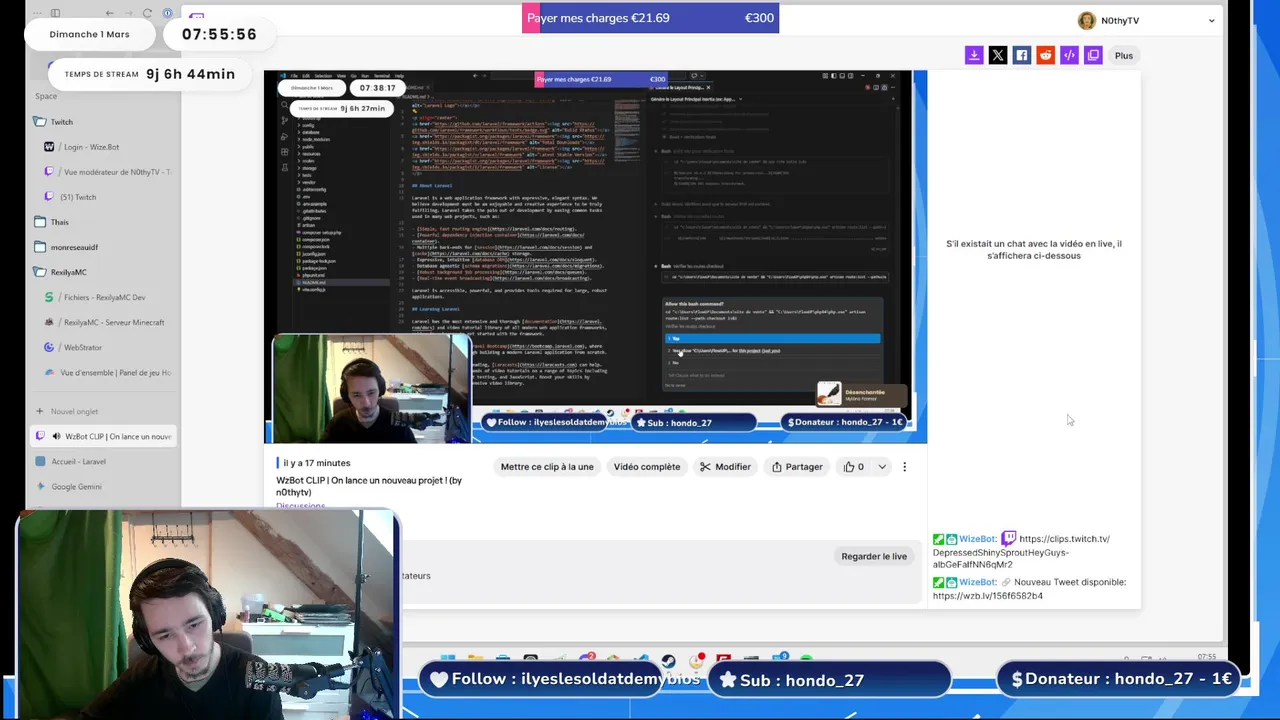The width and height of the screenshot is (1280, 720).
Task: Open the Vidéo complète link
Action: point(647,467)
